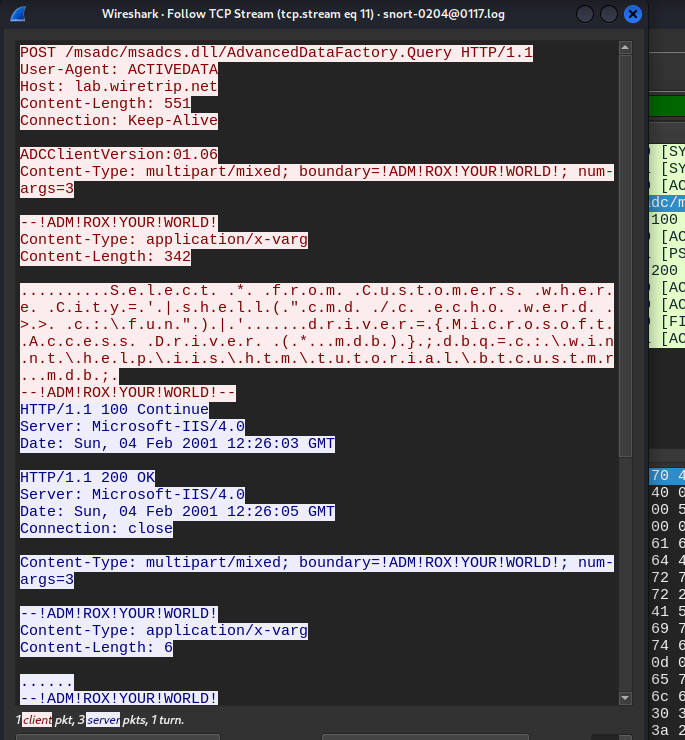The image size is (685, 740).
Task: Click the closing --!ADM!ROX!YOUR!WORLD!-- boundary line
Action: click(127, 392)
